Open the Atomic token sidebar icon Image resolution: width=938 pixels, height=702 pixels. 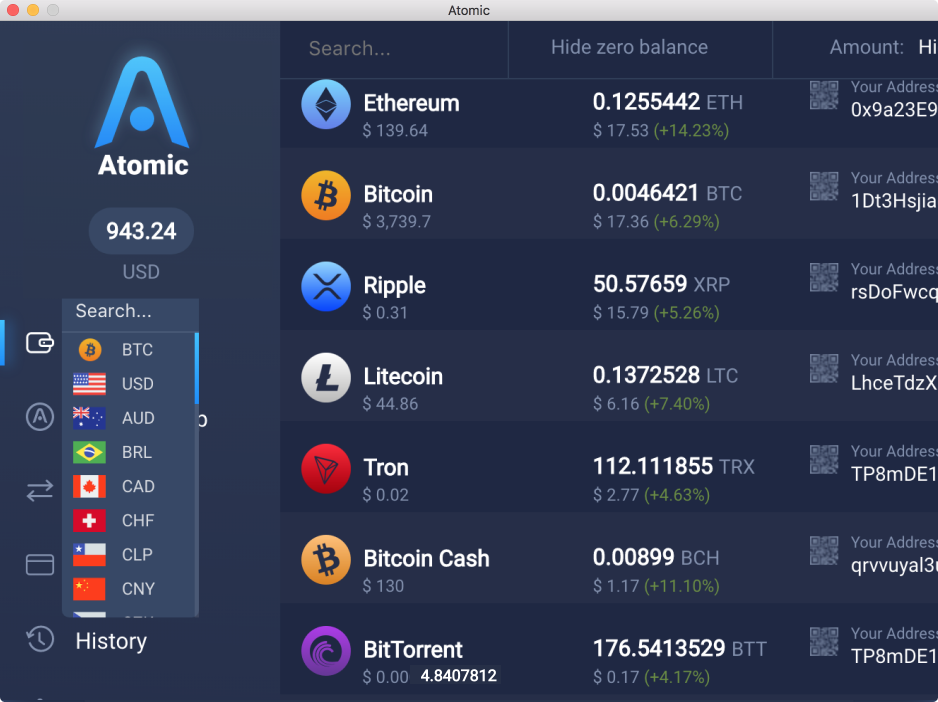[x=40, y=417]
